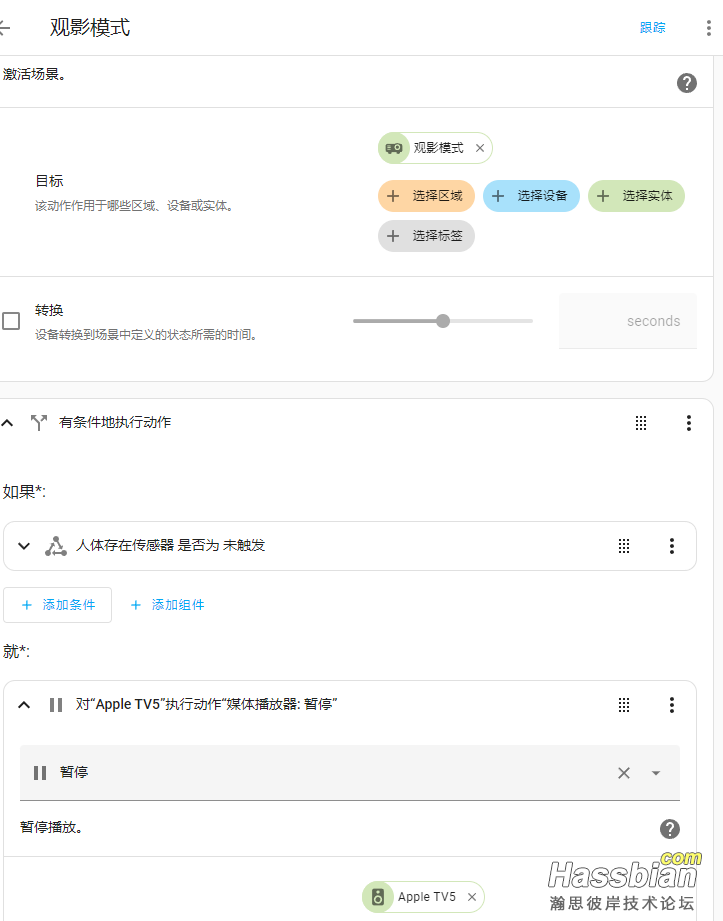Open the 跟踪 trace link

(652, 28)
